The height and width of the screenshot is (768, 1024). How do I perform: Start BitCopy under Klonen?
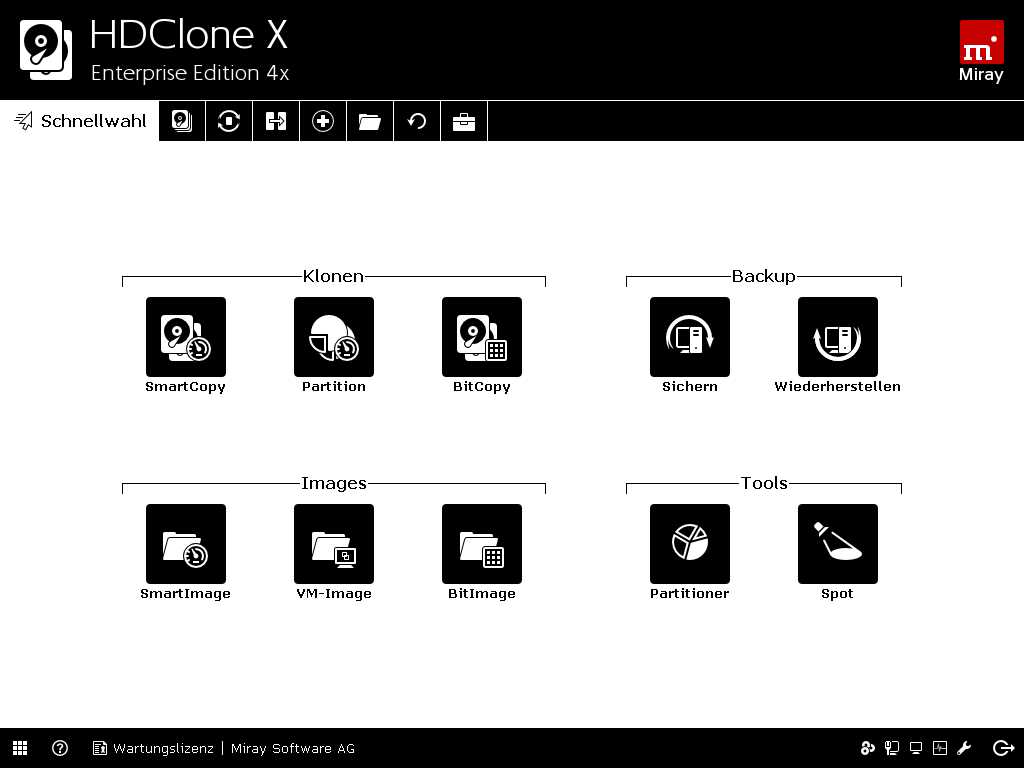pyautogui.click(x=482, y=337)
